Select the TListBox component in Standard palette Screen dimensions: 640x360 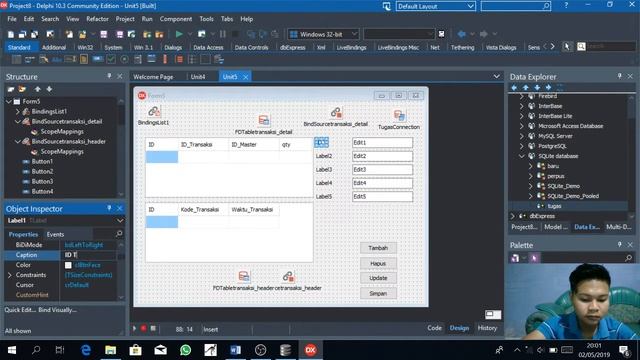pos(138,60)
